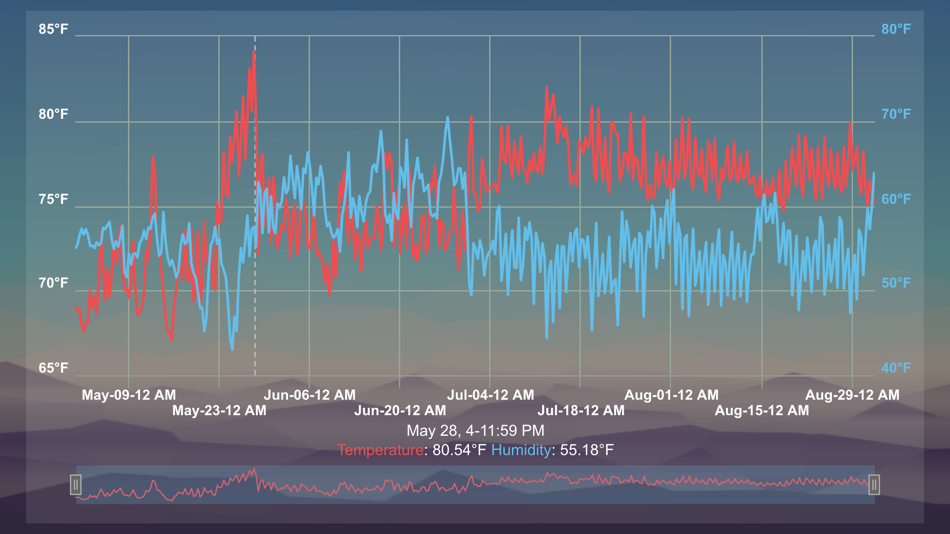Click the May 28, 4-11:59 PM date readout
The image size is (950, 534).
coord(475,431)
